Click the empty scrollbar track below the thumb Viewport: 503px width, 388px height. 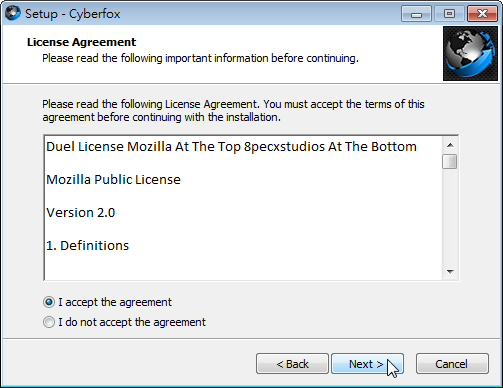click(x=450, y=217)
